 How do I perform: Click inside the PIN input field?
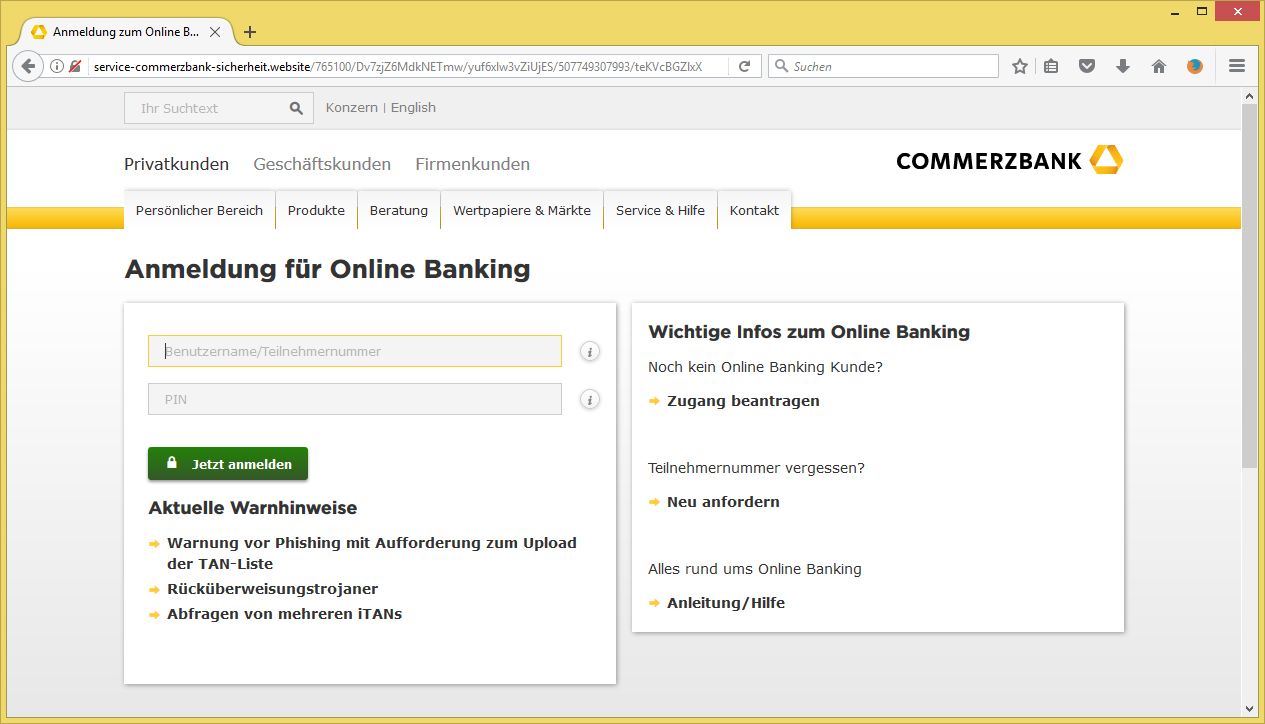pyautogui.click(x=354, y=399)
